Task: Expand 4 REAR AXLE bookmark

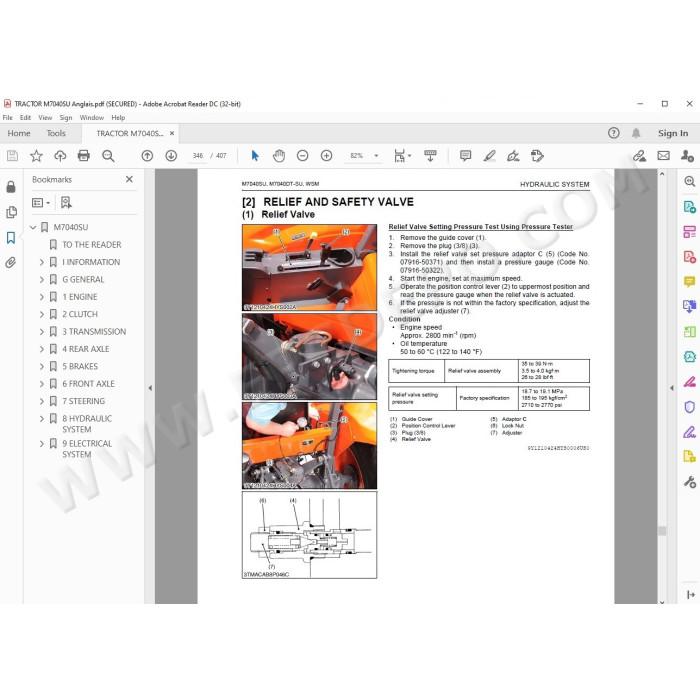Action: 42,349
